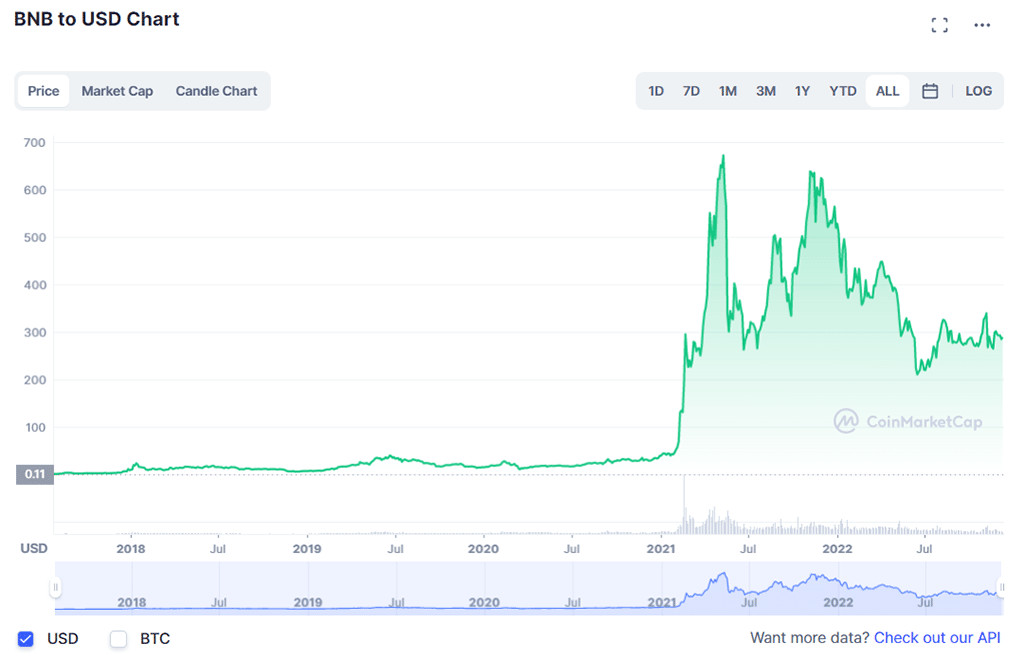The image size is (1024, 660).
Task: Click the 2019 label on the x-axis
Action: tap(307, 549)
